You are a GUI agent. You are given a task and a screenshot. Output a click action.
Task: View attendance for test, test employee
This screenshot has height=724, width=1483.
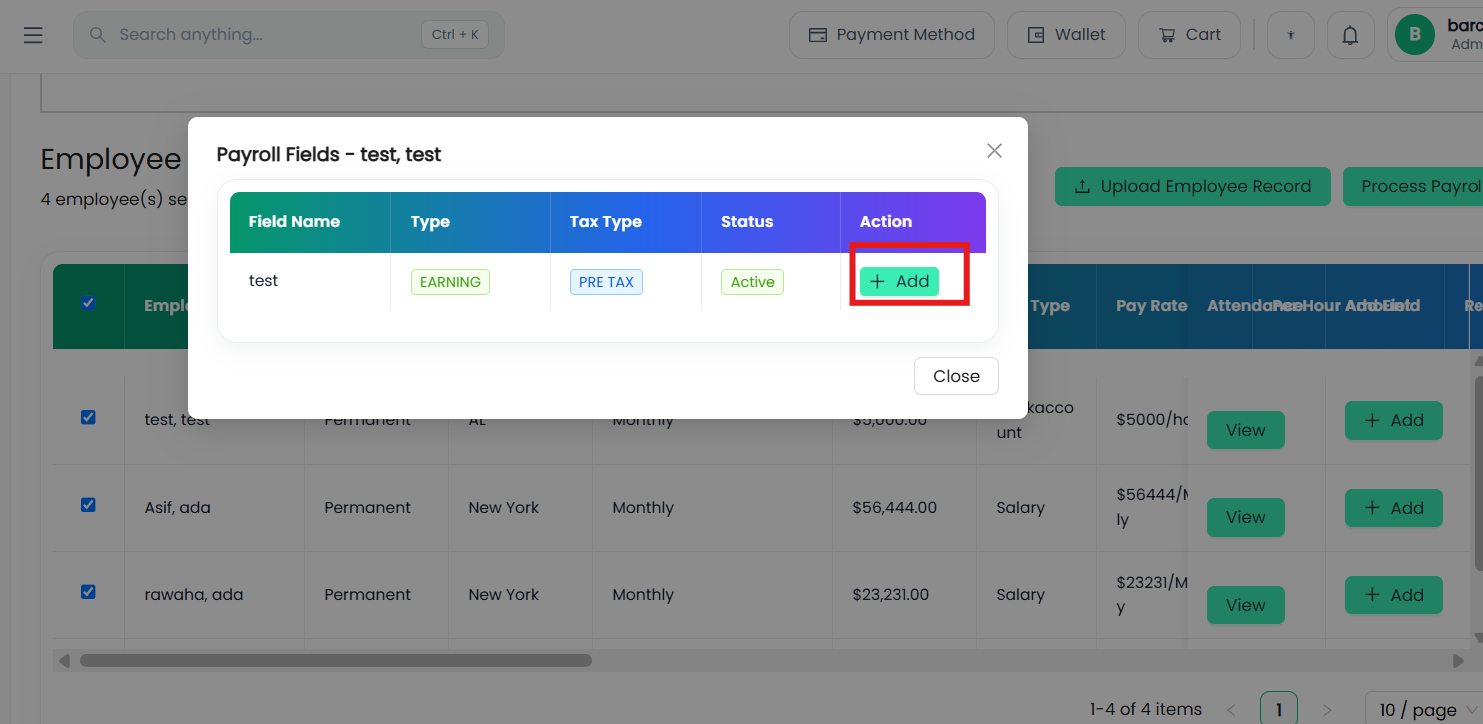tap(1246, 430)
